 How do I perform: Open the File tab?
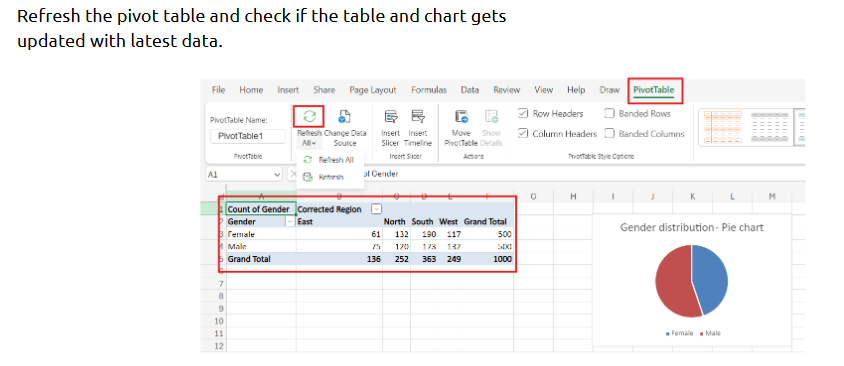click(219, 90)
